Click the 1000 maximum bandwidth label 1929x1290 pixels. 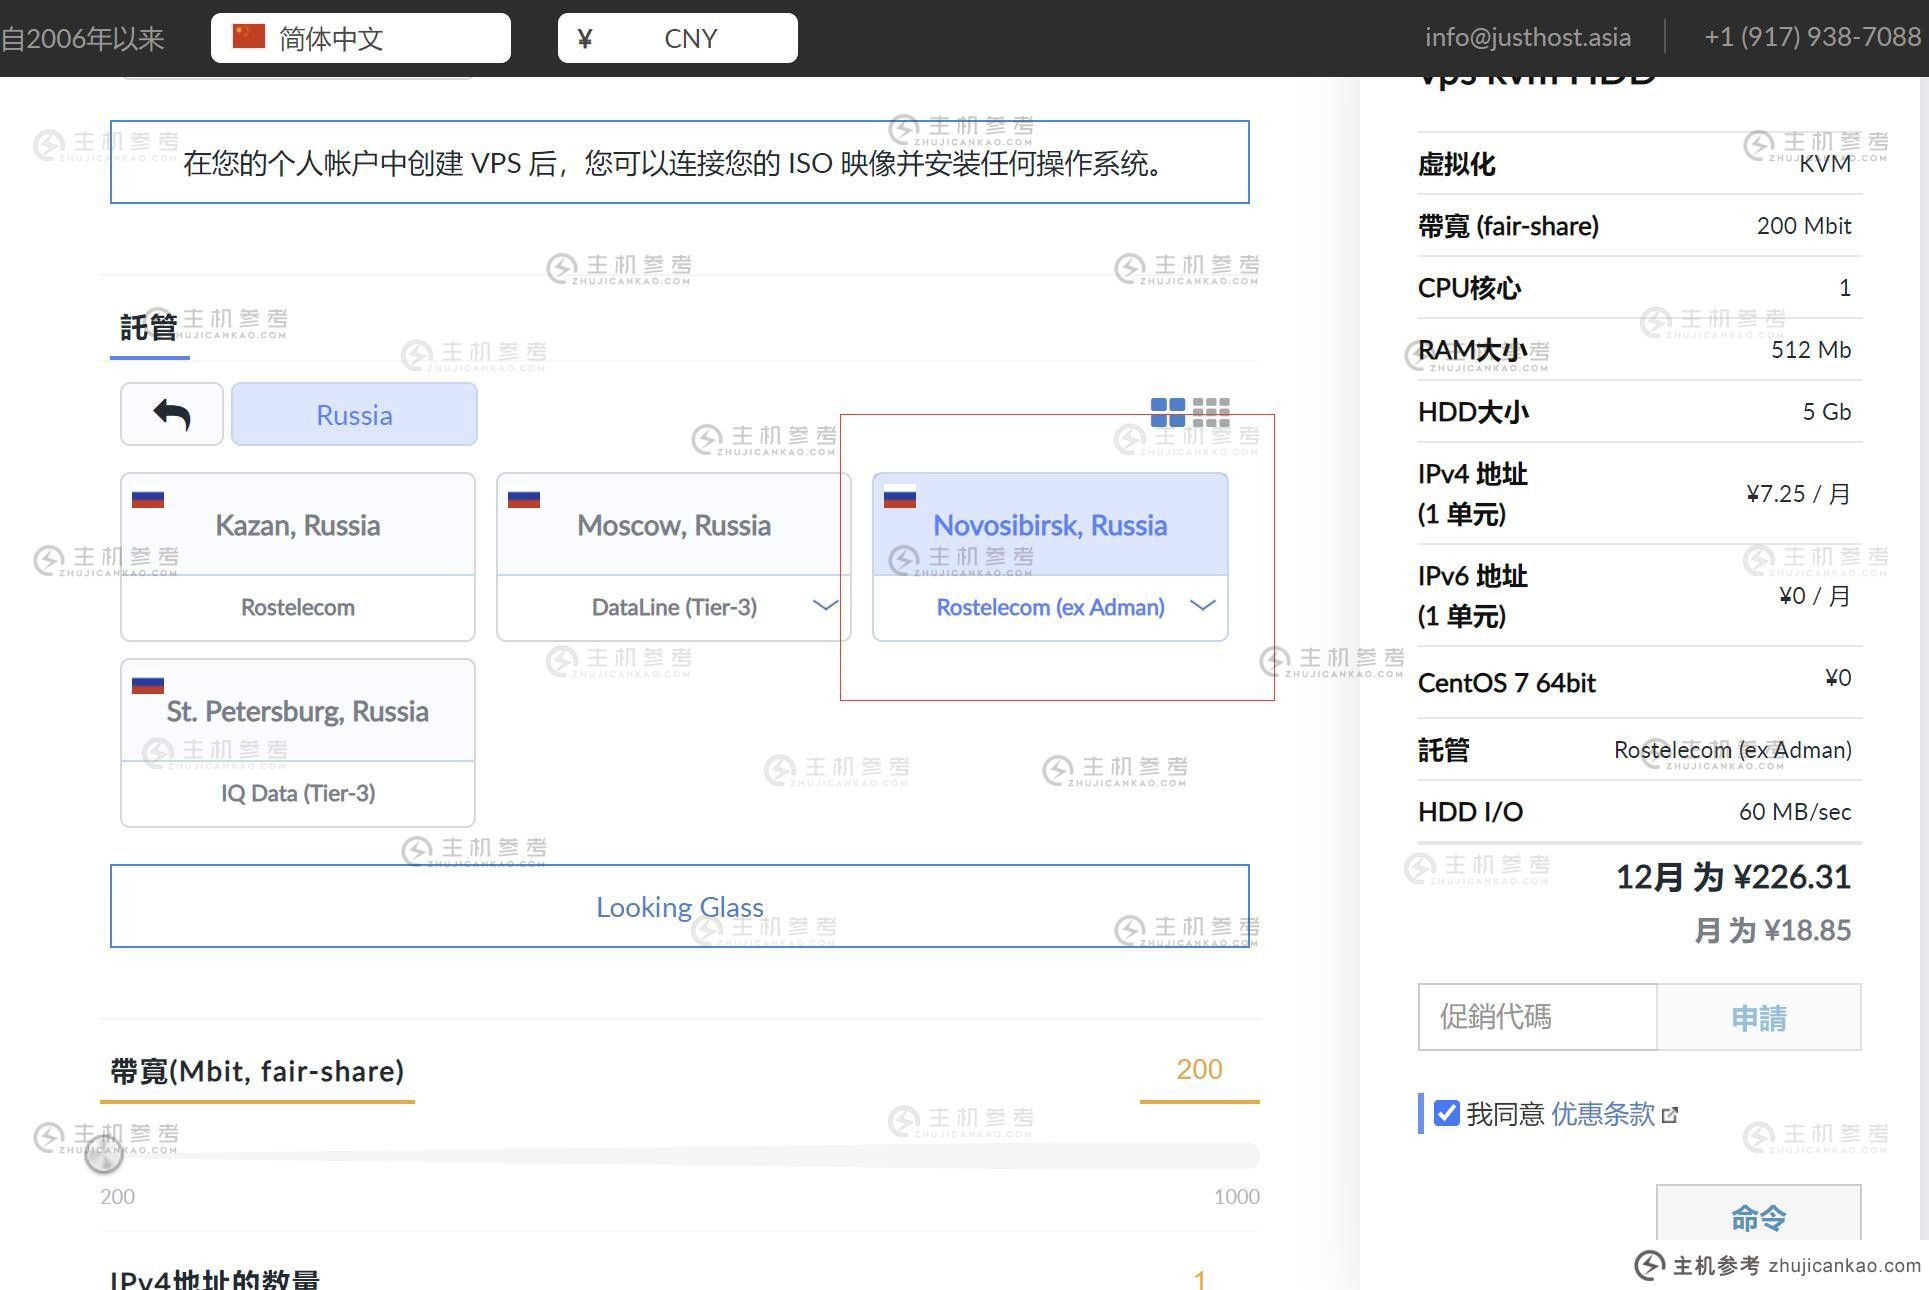[1237, 1196]
